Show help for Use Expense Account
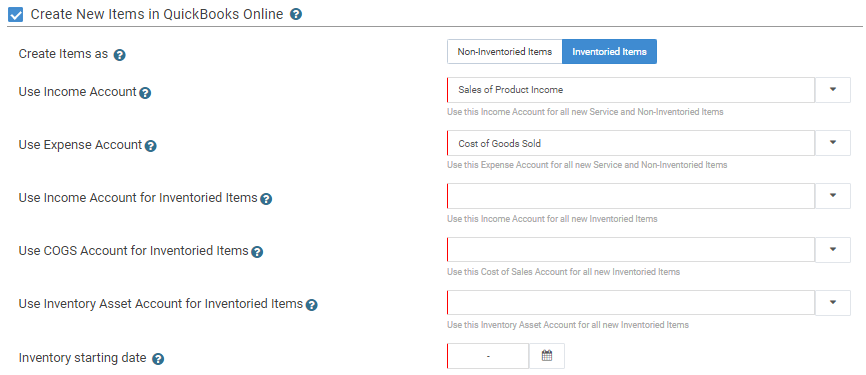This screenshot has height=375, width=866. pyautogui.click(x=151, y=146)
